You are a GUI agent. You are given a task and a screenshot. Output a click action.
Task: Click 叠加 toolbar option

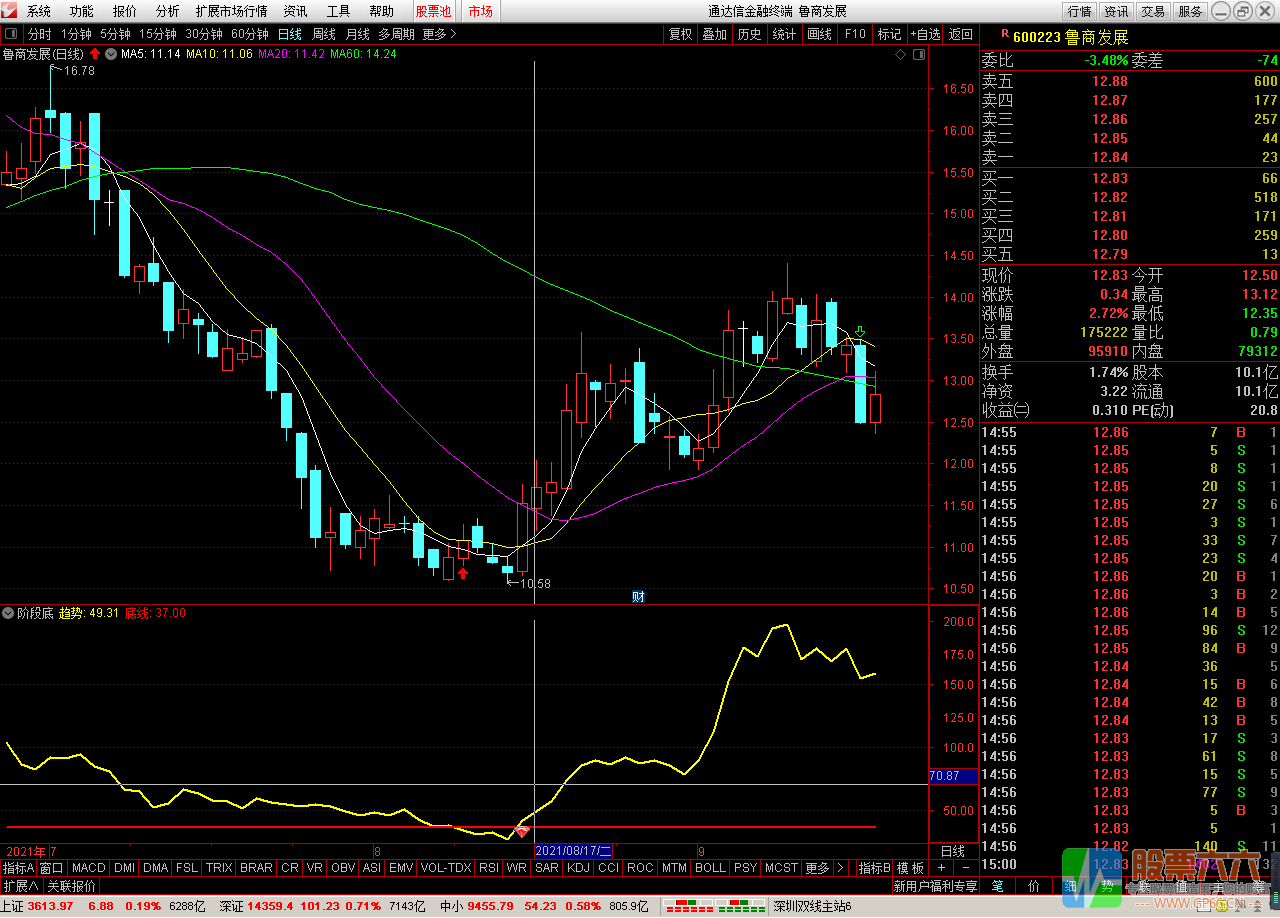[x=715, y=34]
